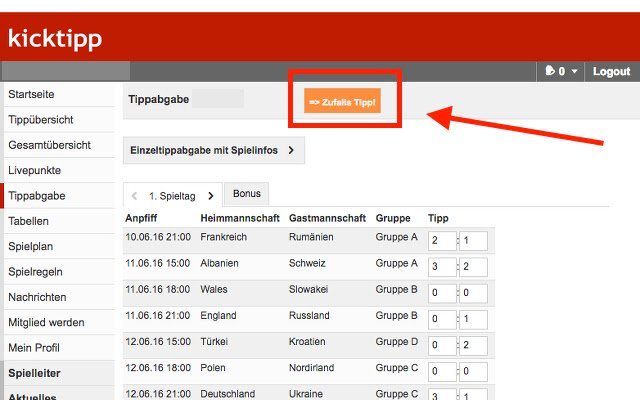Click away score field for England–Russland
The width and height of the screenshot is (640, 400).
pos(473,319)
